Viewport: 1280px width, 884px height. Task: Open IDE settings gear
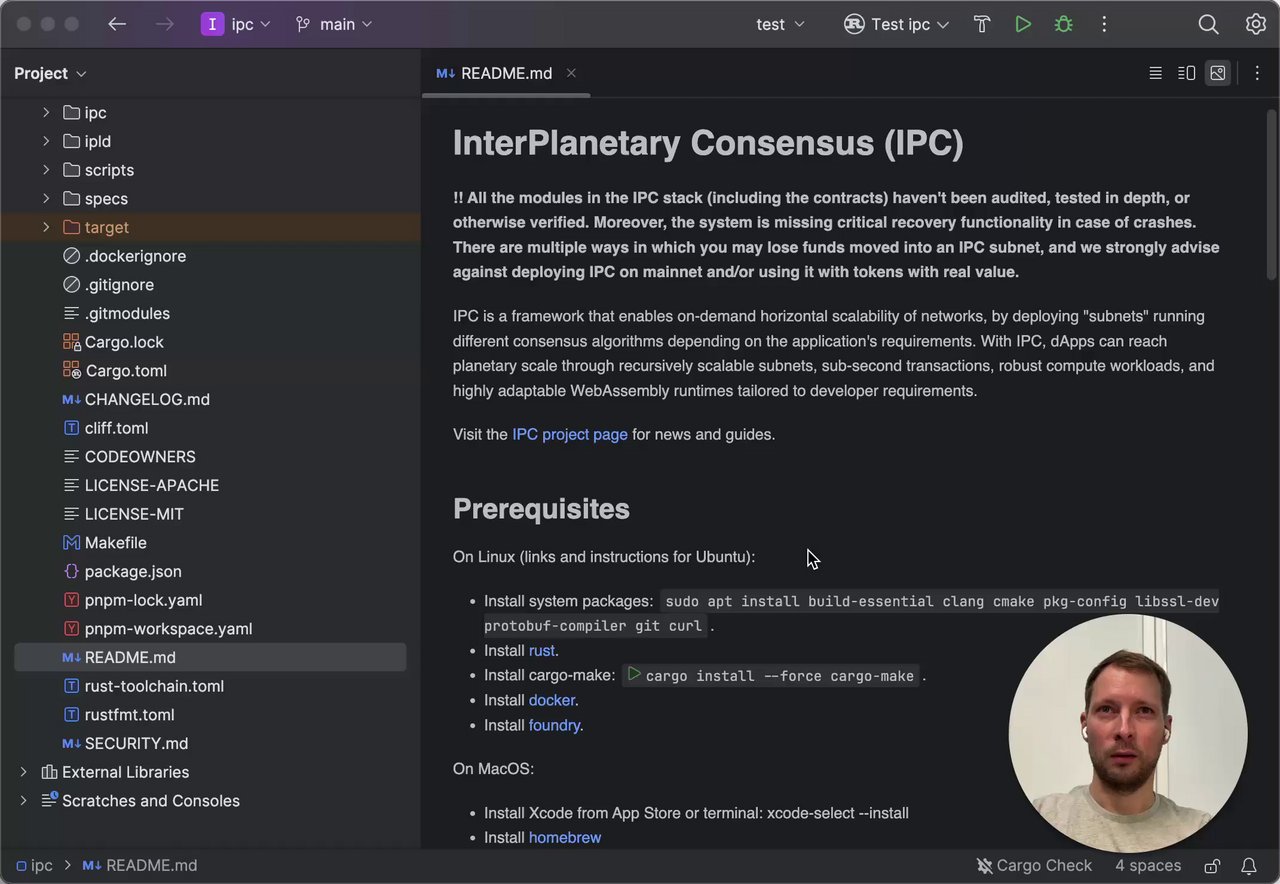1256,24
